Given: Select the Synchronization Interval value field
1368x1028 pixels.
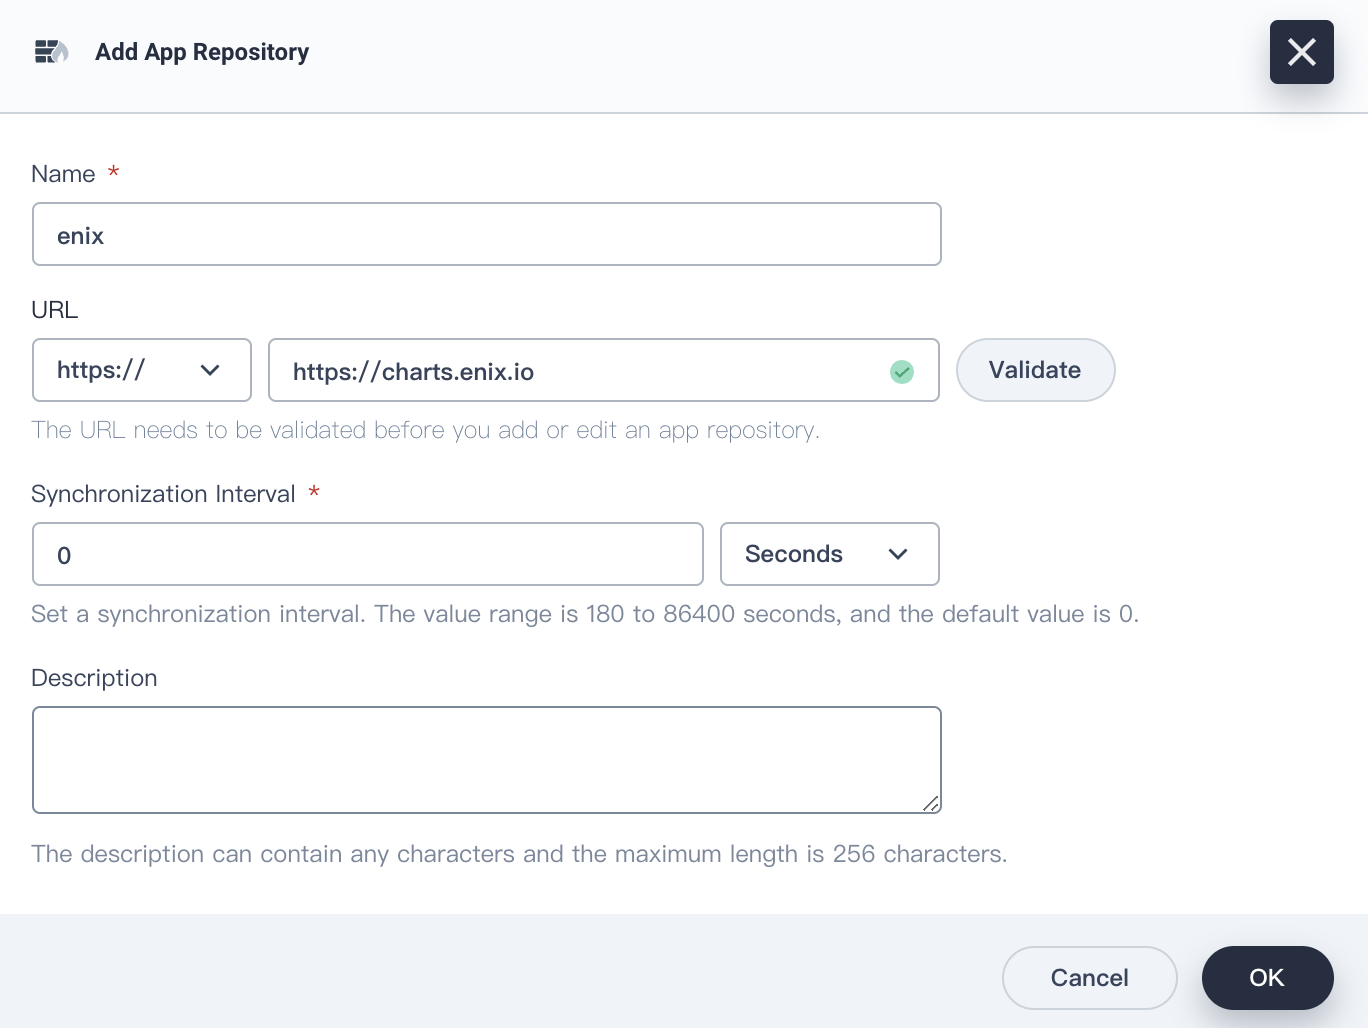Looking at the screenshot, I should coord(367,554).
